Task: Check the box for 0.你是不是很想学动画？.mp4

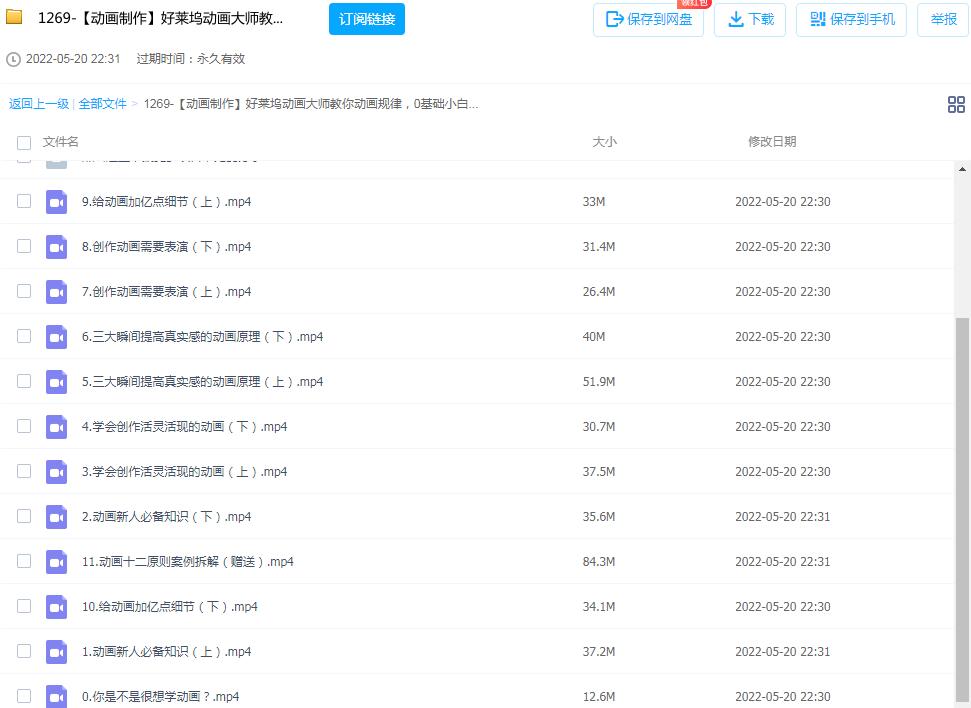Action: 24,696
